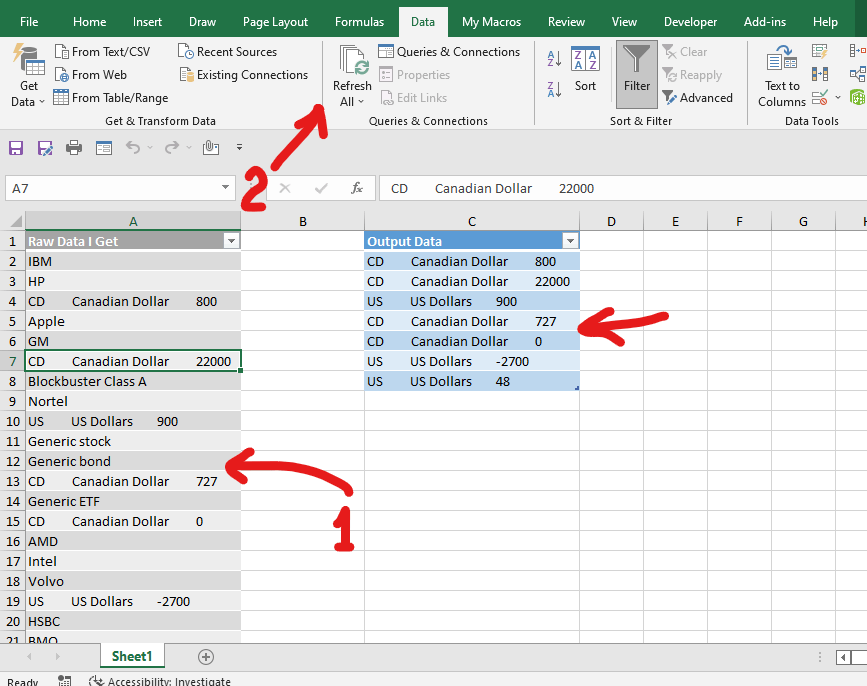Click the Flash Fill icon
867x686 pixels.
(820, 51)
